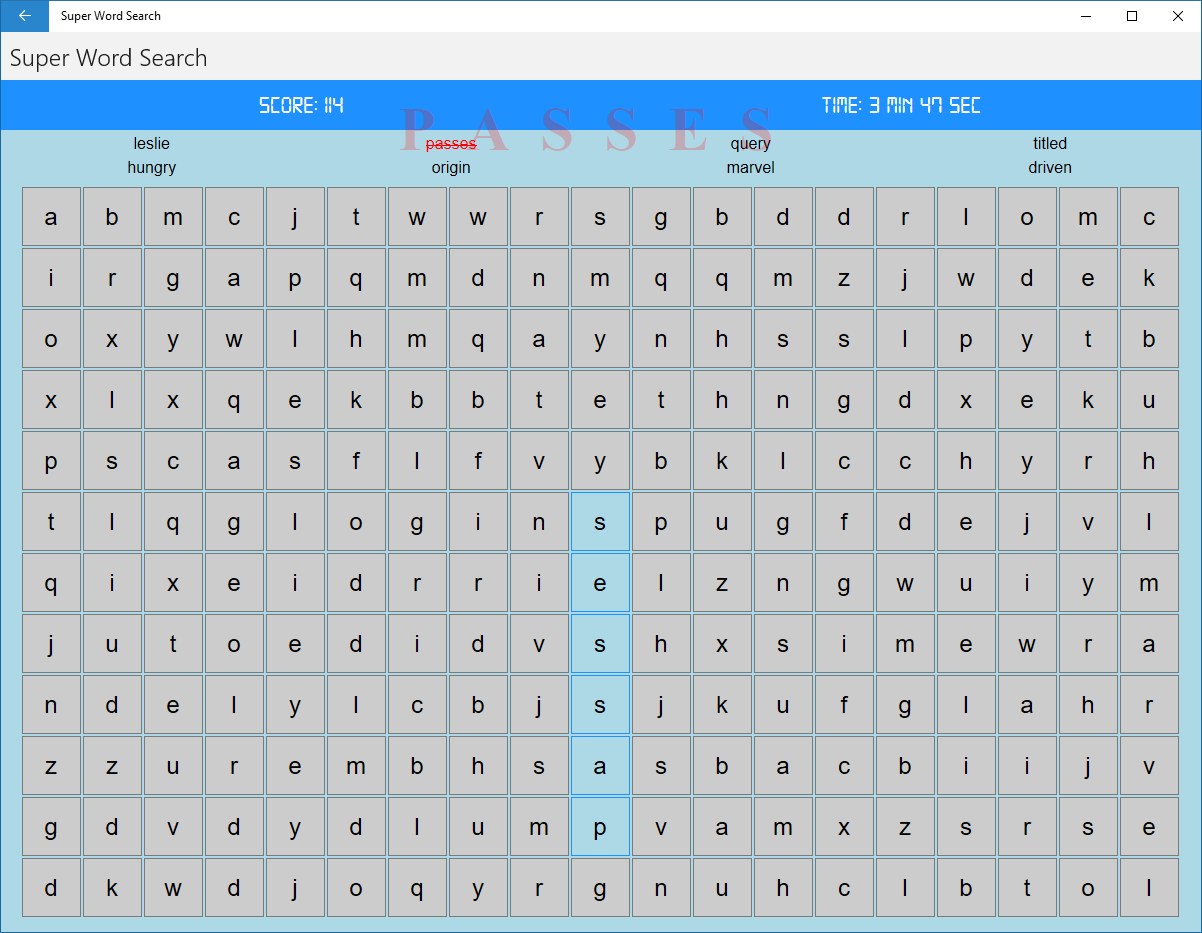Click the 'p' tile between 'l' and 'y'
1202x933 pixels.
tap(966, 339)
